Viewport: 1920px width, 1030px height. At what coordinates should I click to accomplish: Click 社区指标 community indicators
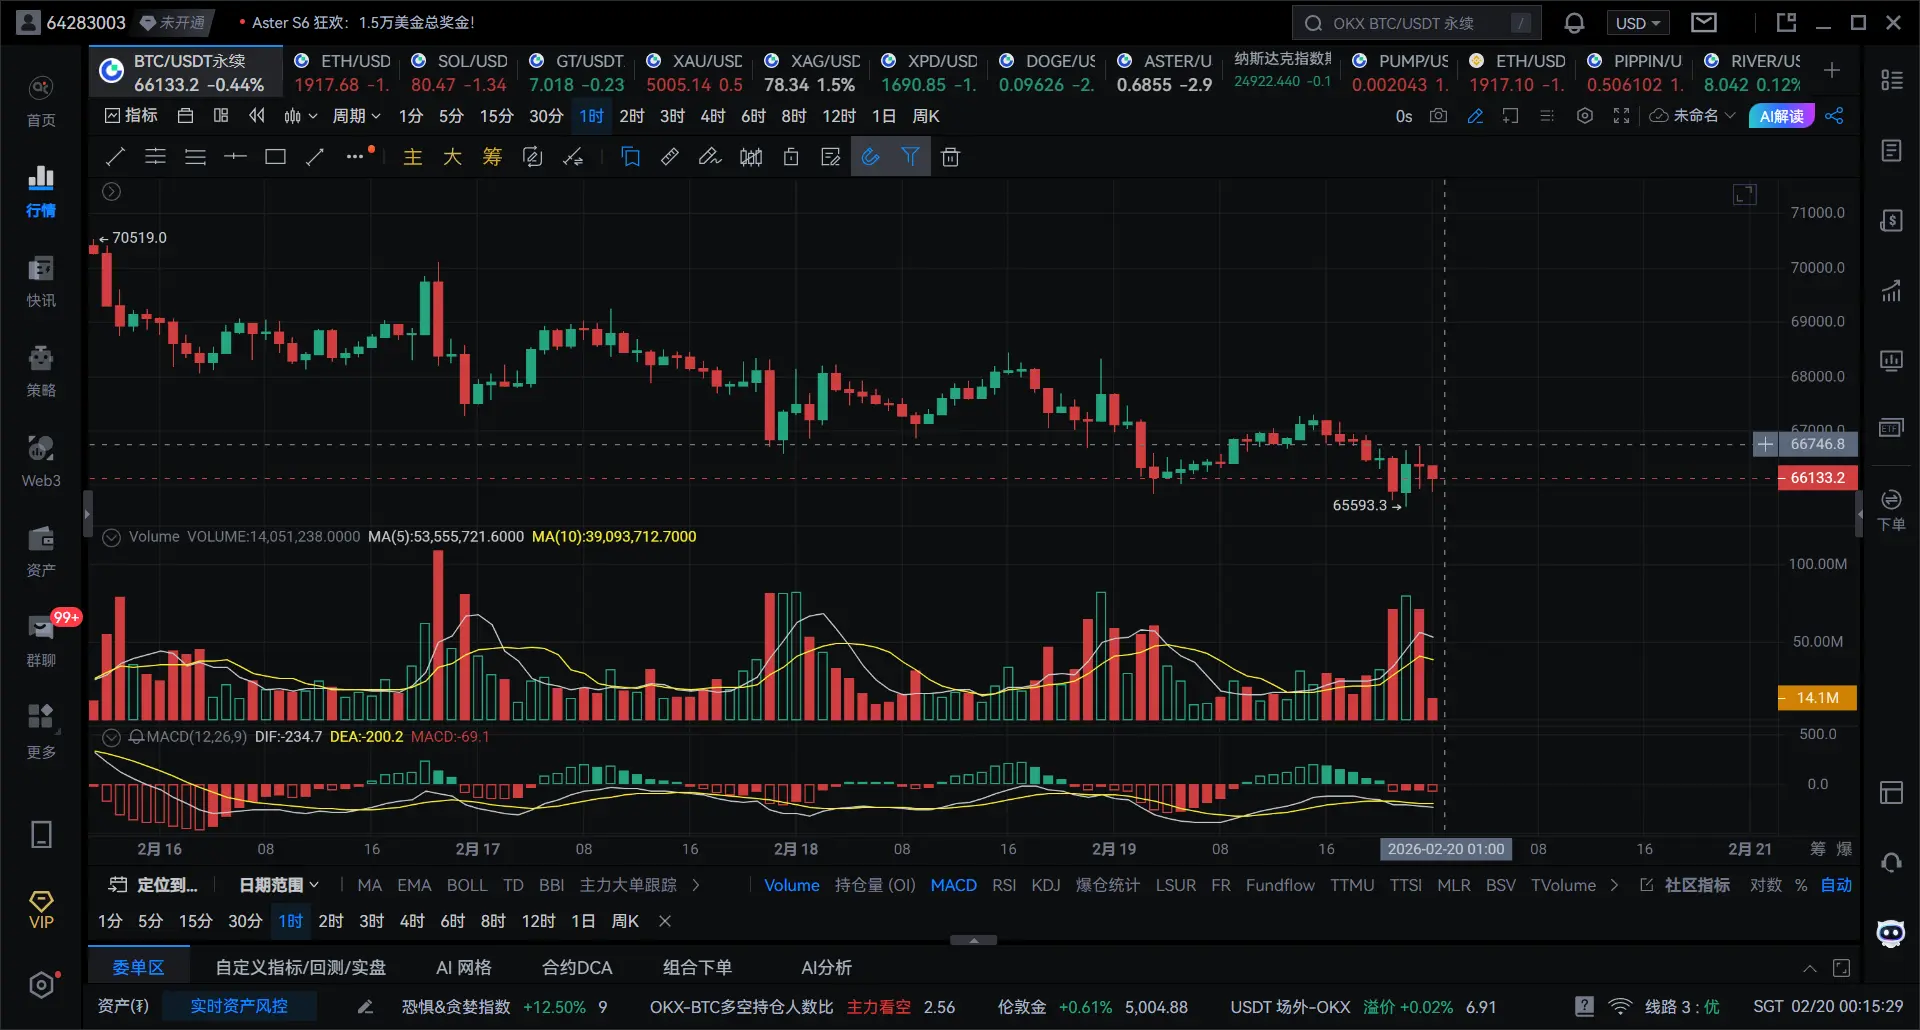pyautogui.click(x=1685, y=885)
